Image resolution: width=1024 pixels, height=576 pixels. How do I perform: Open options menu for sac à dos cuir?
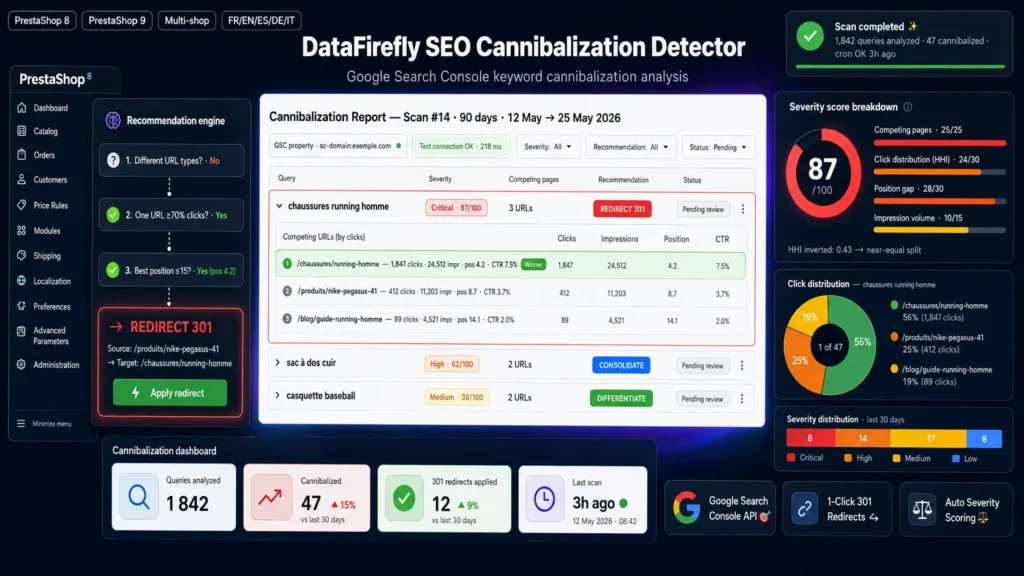coord(742,366)
